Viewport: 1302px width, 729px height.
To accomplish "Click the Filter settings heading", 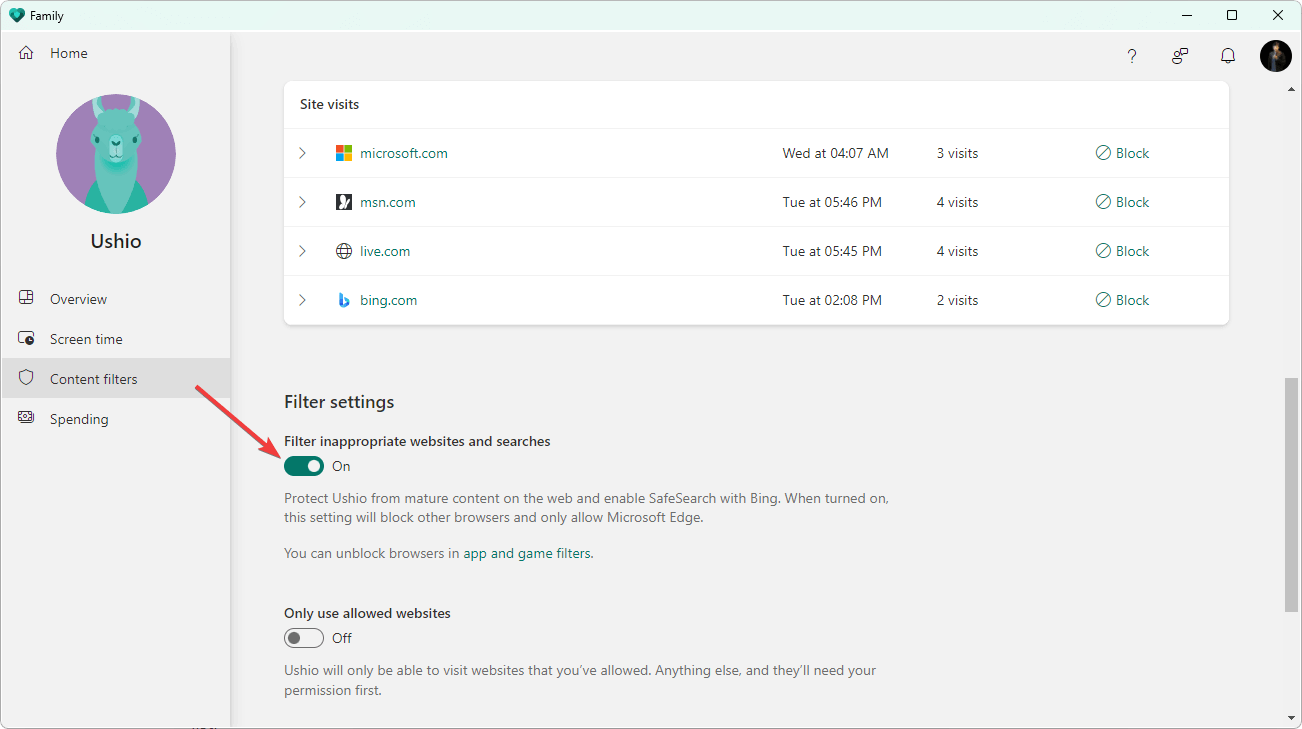I will 339,402.
